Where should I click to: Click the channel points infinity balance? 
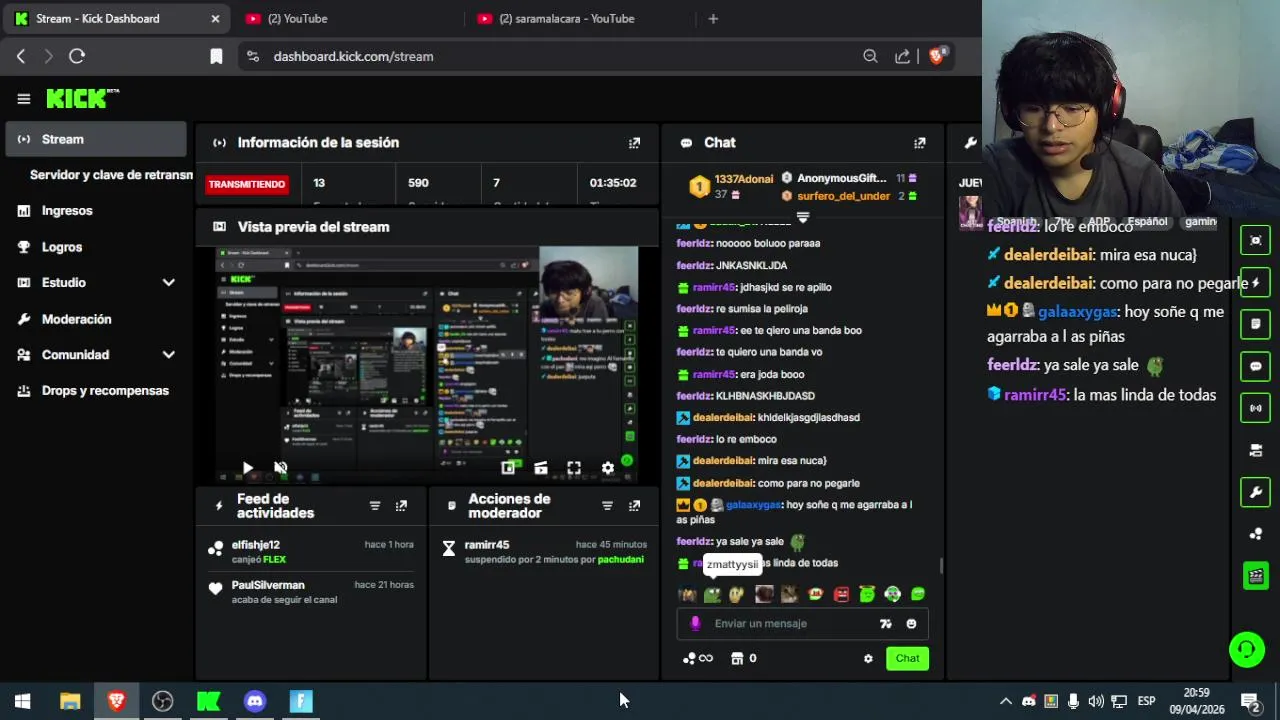698,658
